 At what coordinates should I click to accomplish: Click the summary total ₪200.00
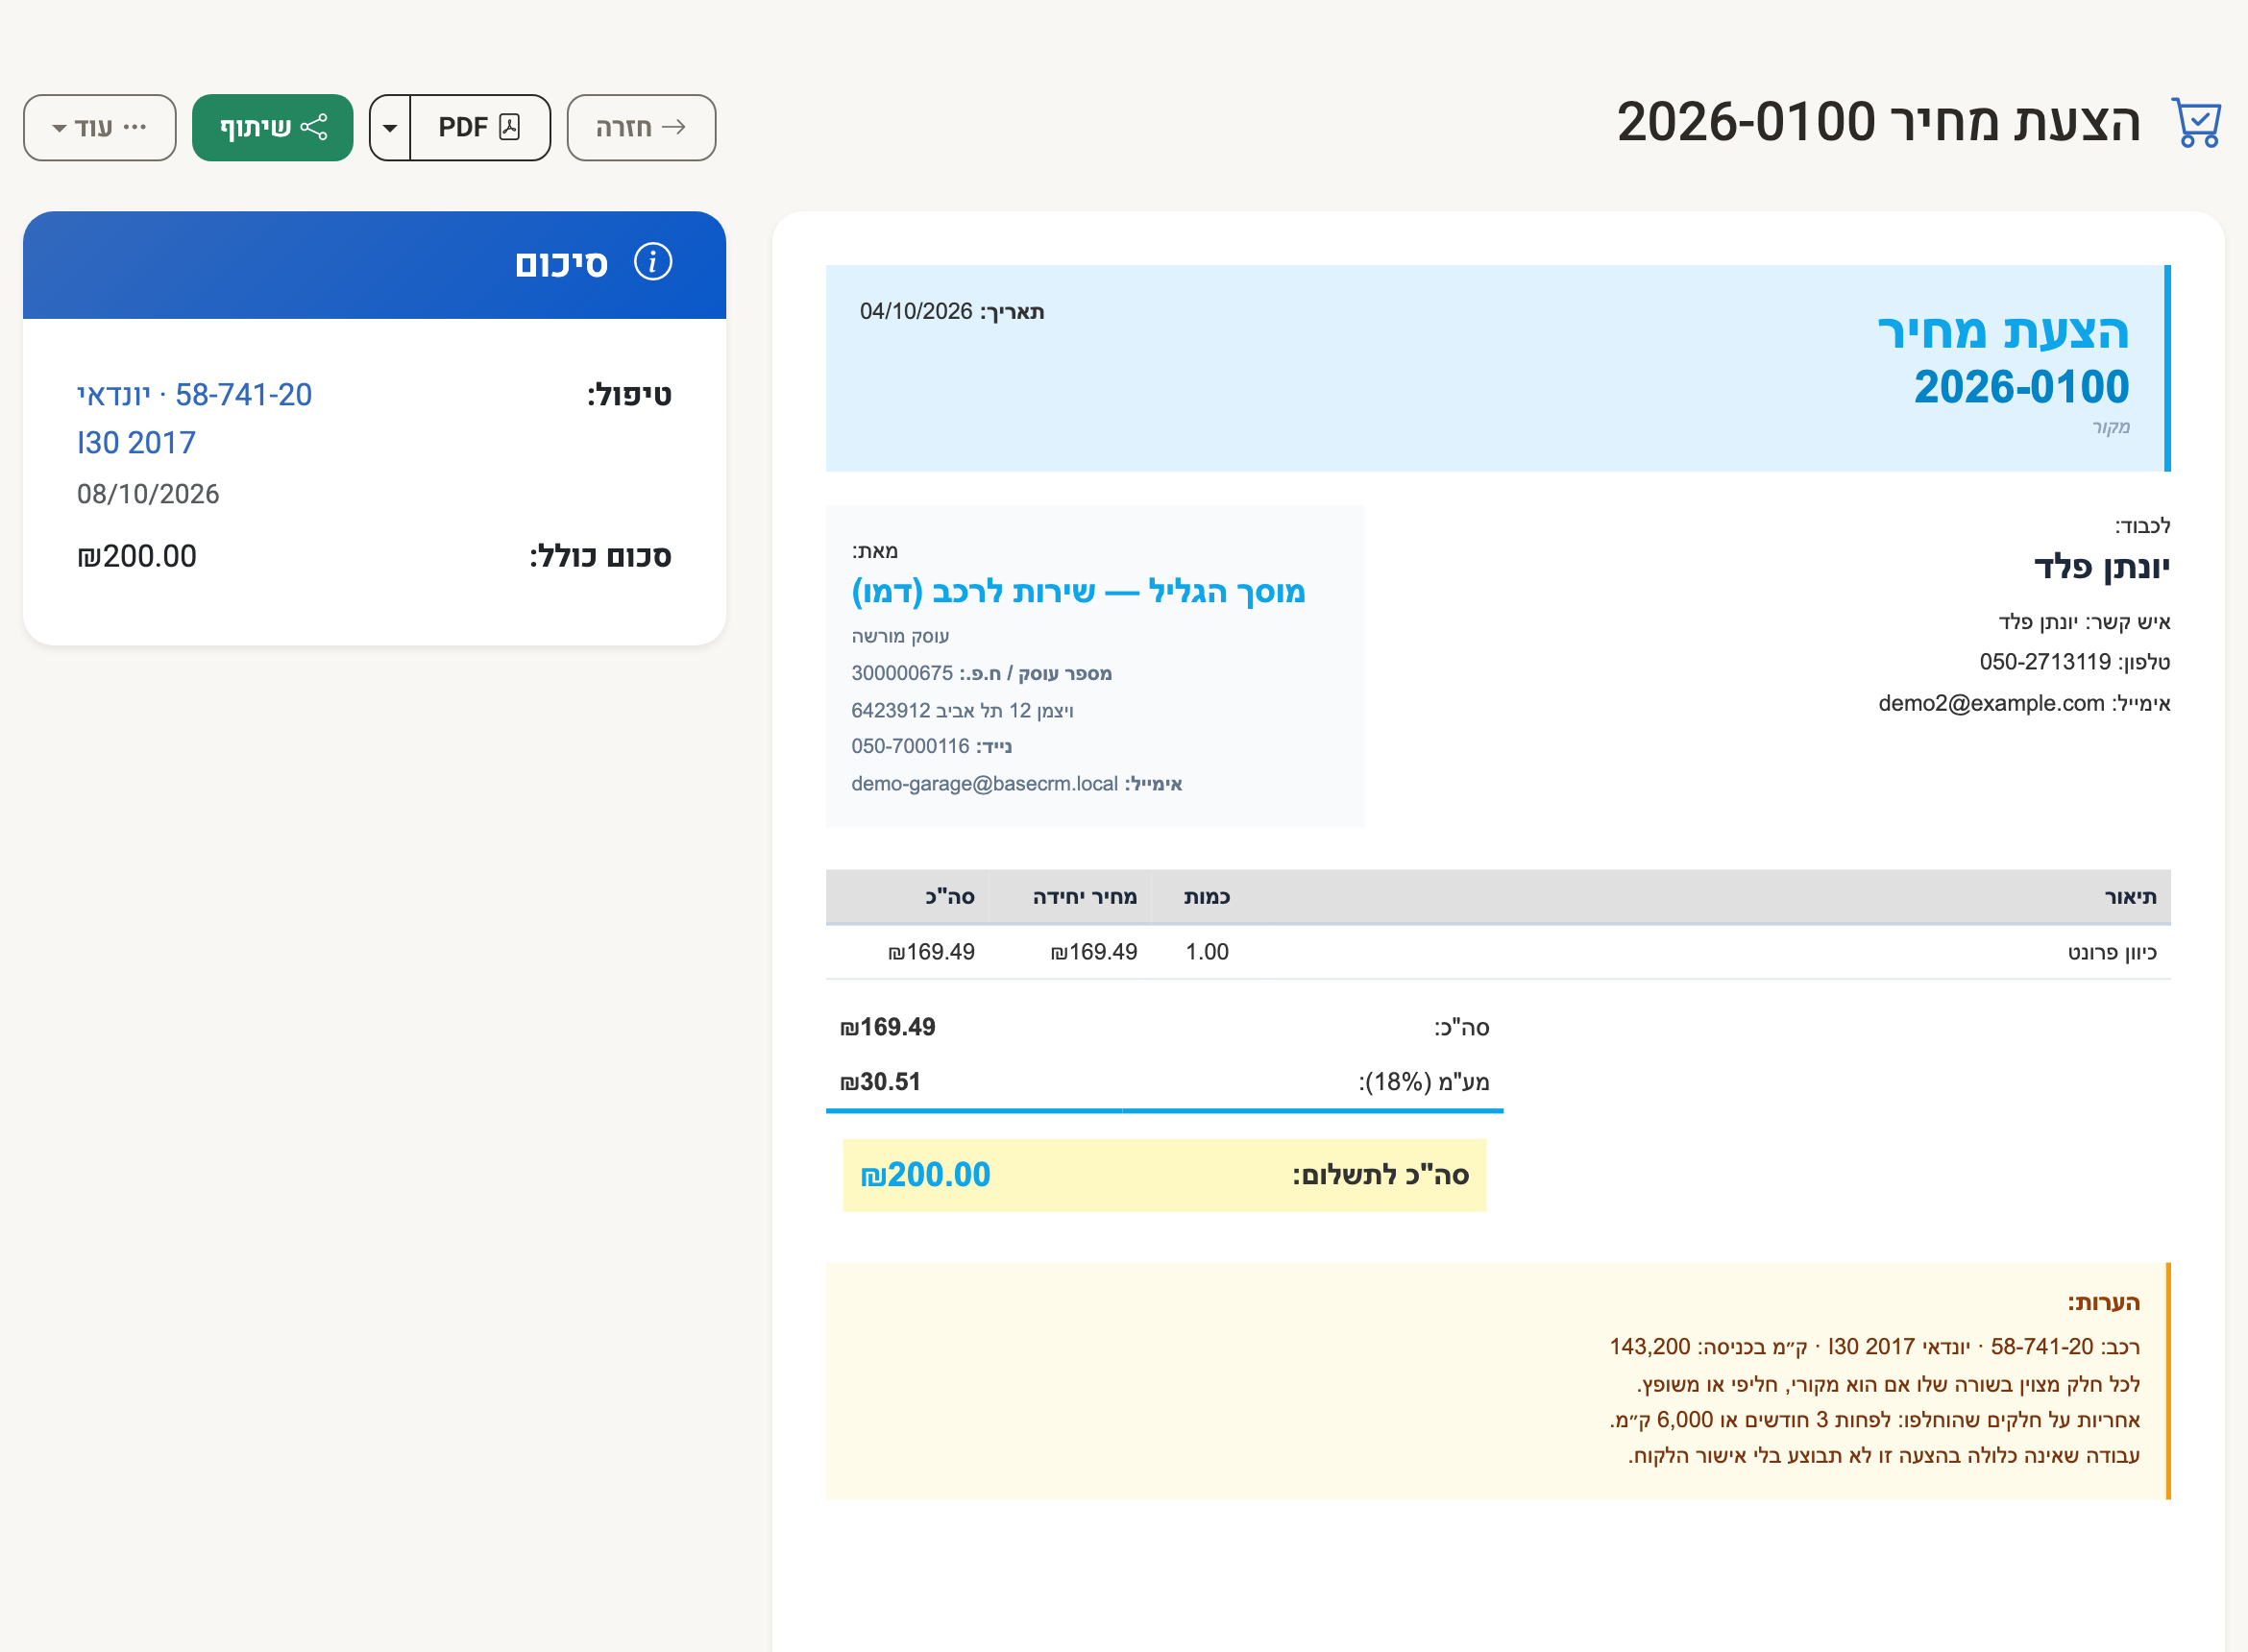(137, 556)
